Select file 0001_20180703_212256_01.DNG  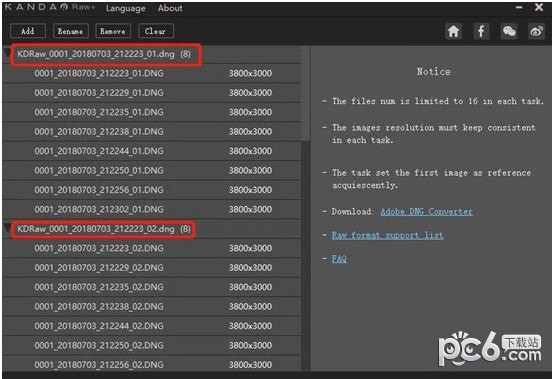pos(152,190)
